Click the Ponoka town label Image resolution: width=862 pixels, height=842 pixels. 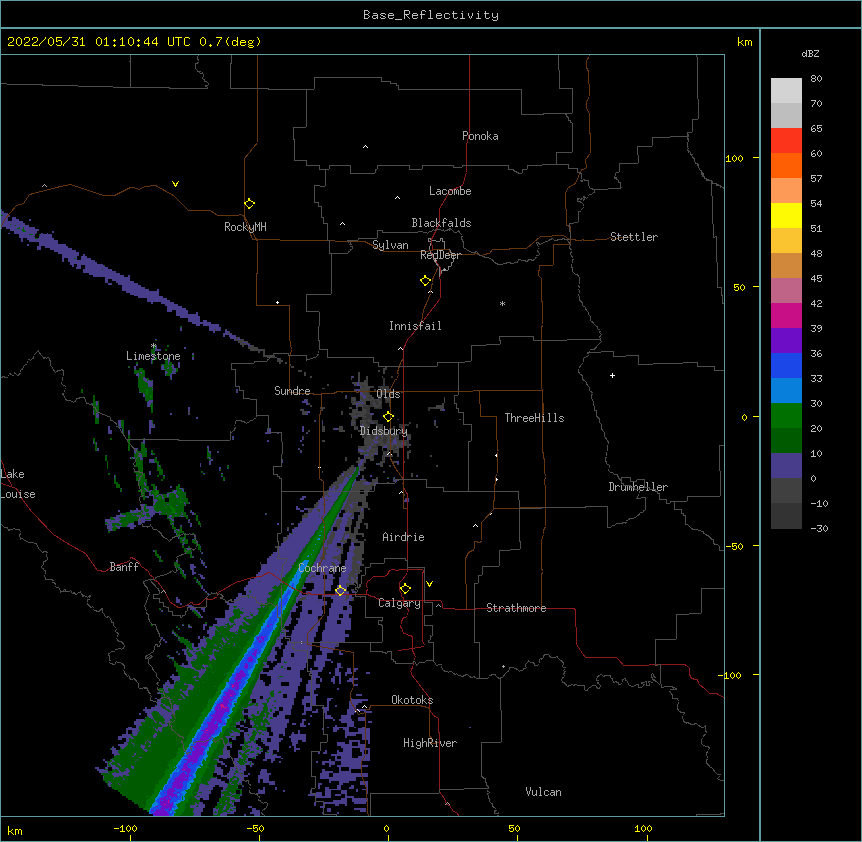(x=480, y=136)
